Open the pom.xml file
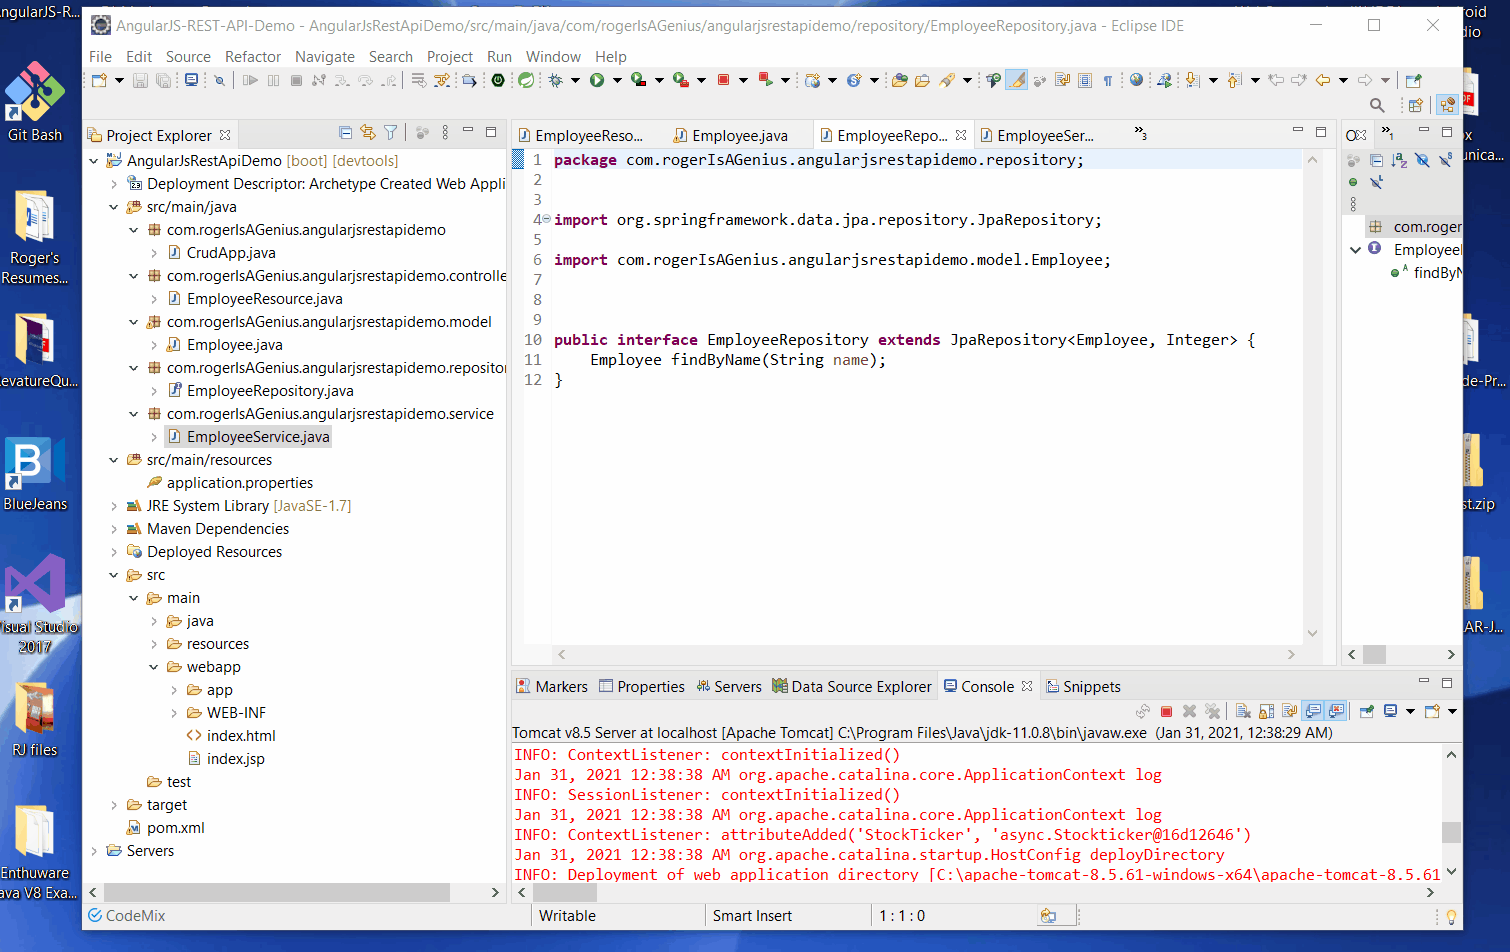Viewport: 1510px width, 952px height. point(176,827)
